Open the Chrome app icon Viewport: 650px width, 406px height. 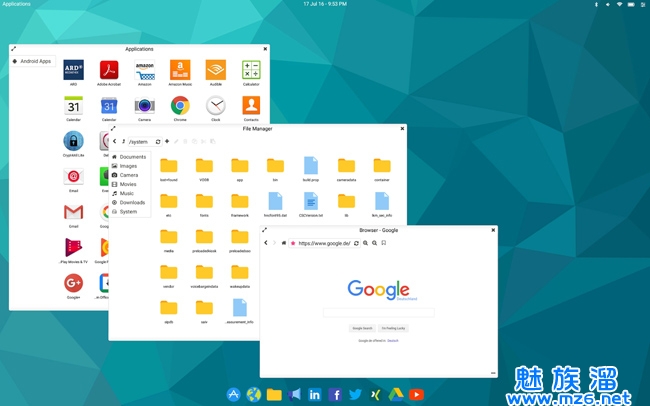(180, 105)
